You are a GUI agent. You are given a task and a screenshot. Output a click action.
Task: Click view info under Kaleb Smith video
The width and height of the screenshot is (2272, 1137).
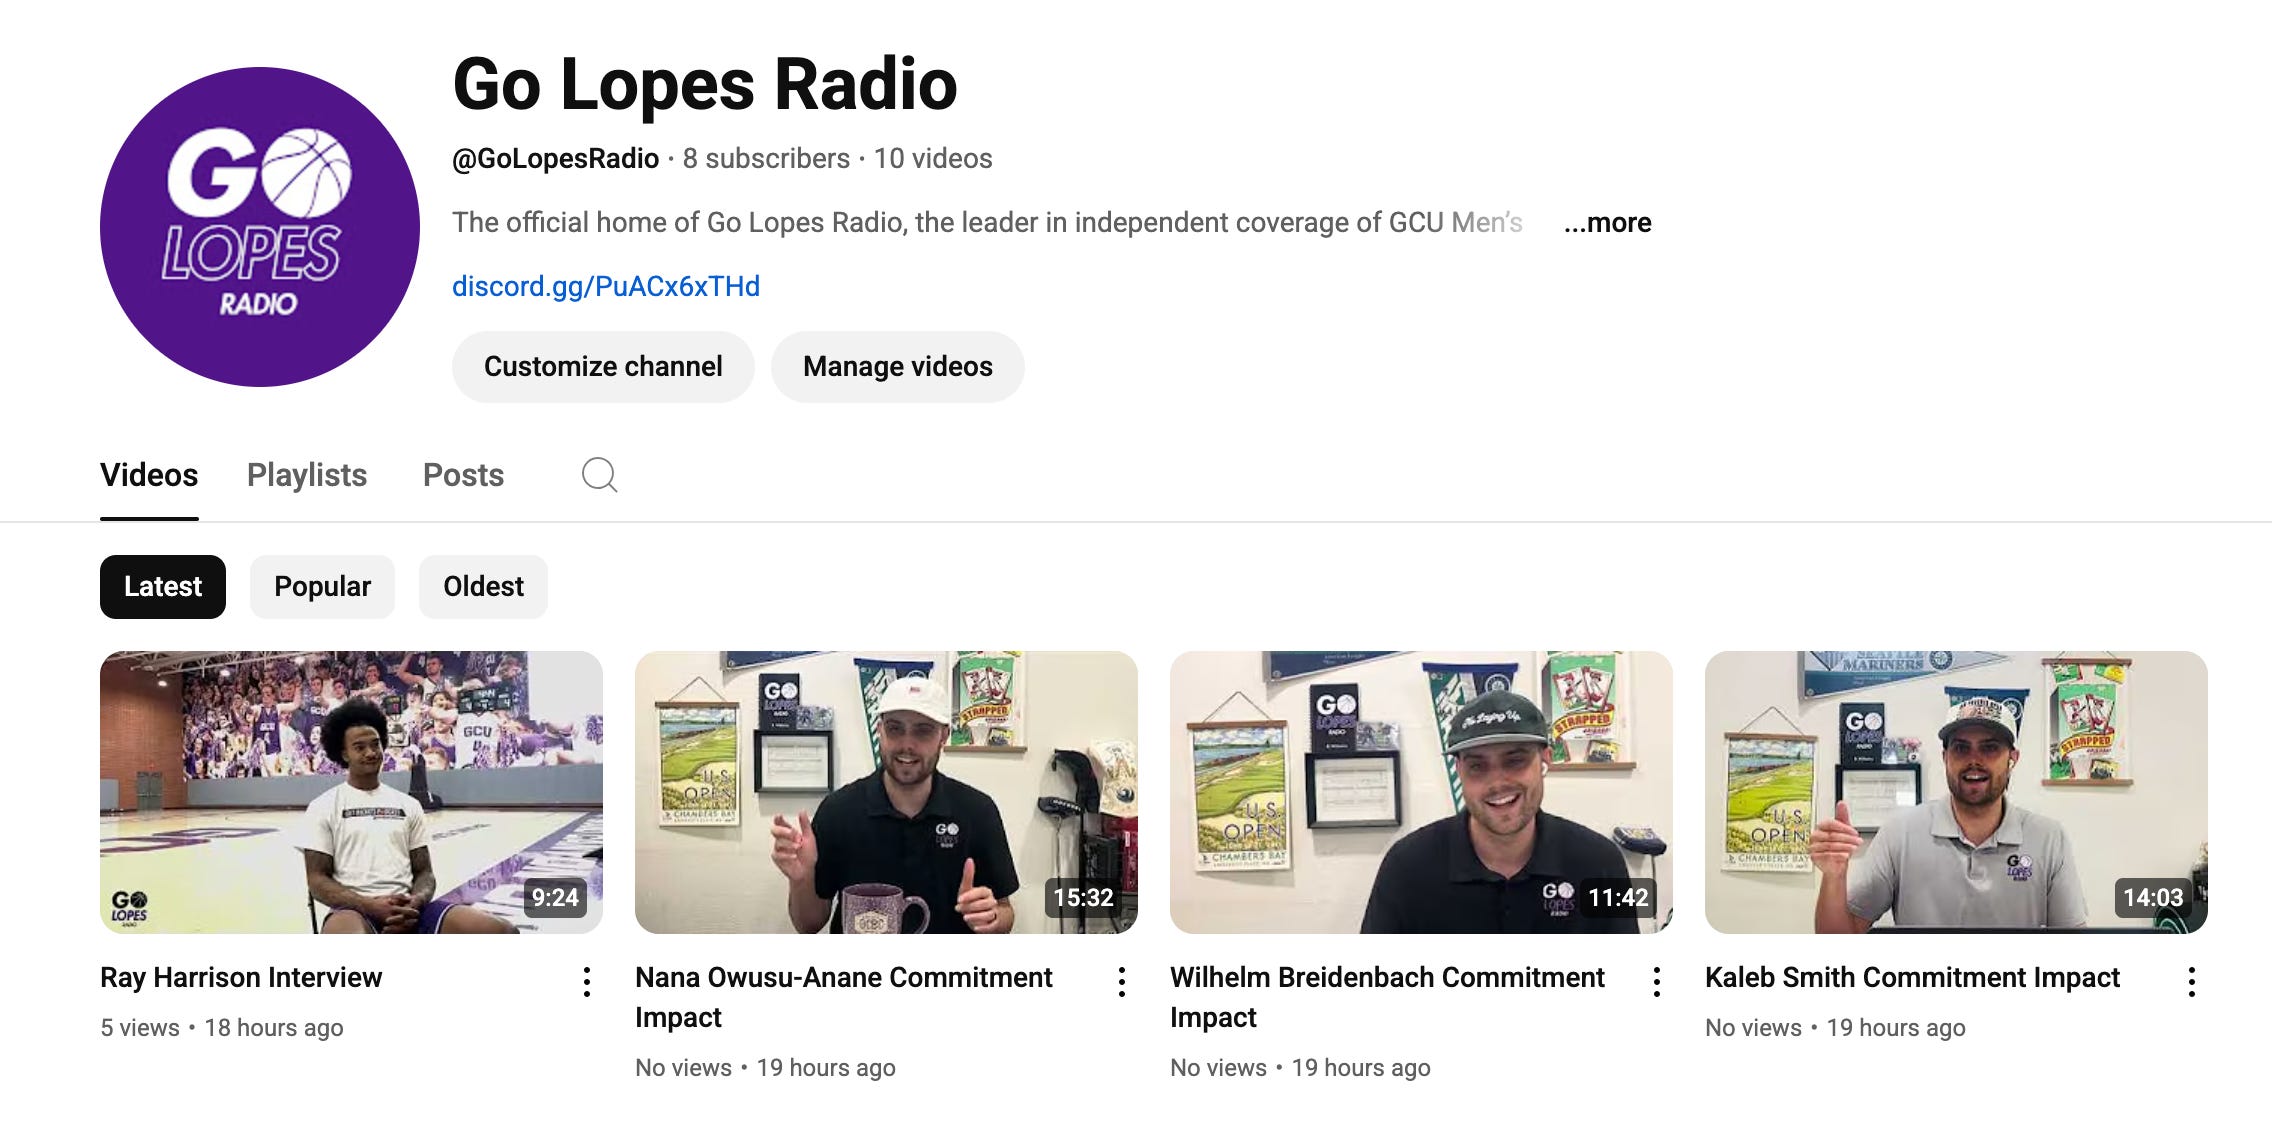(1835, 1028)
